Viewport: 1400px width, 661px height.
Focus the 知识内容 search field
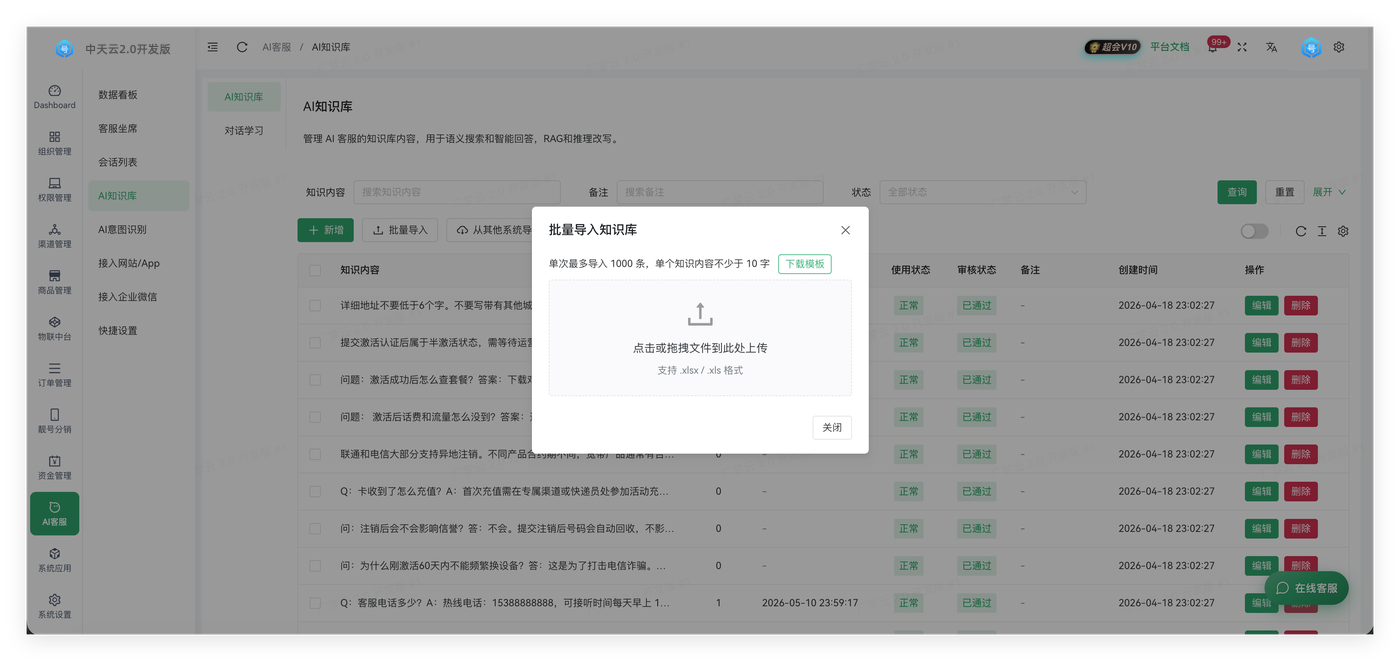pyautogui.click(x=456, y=192)
